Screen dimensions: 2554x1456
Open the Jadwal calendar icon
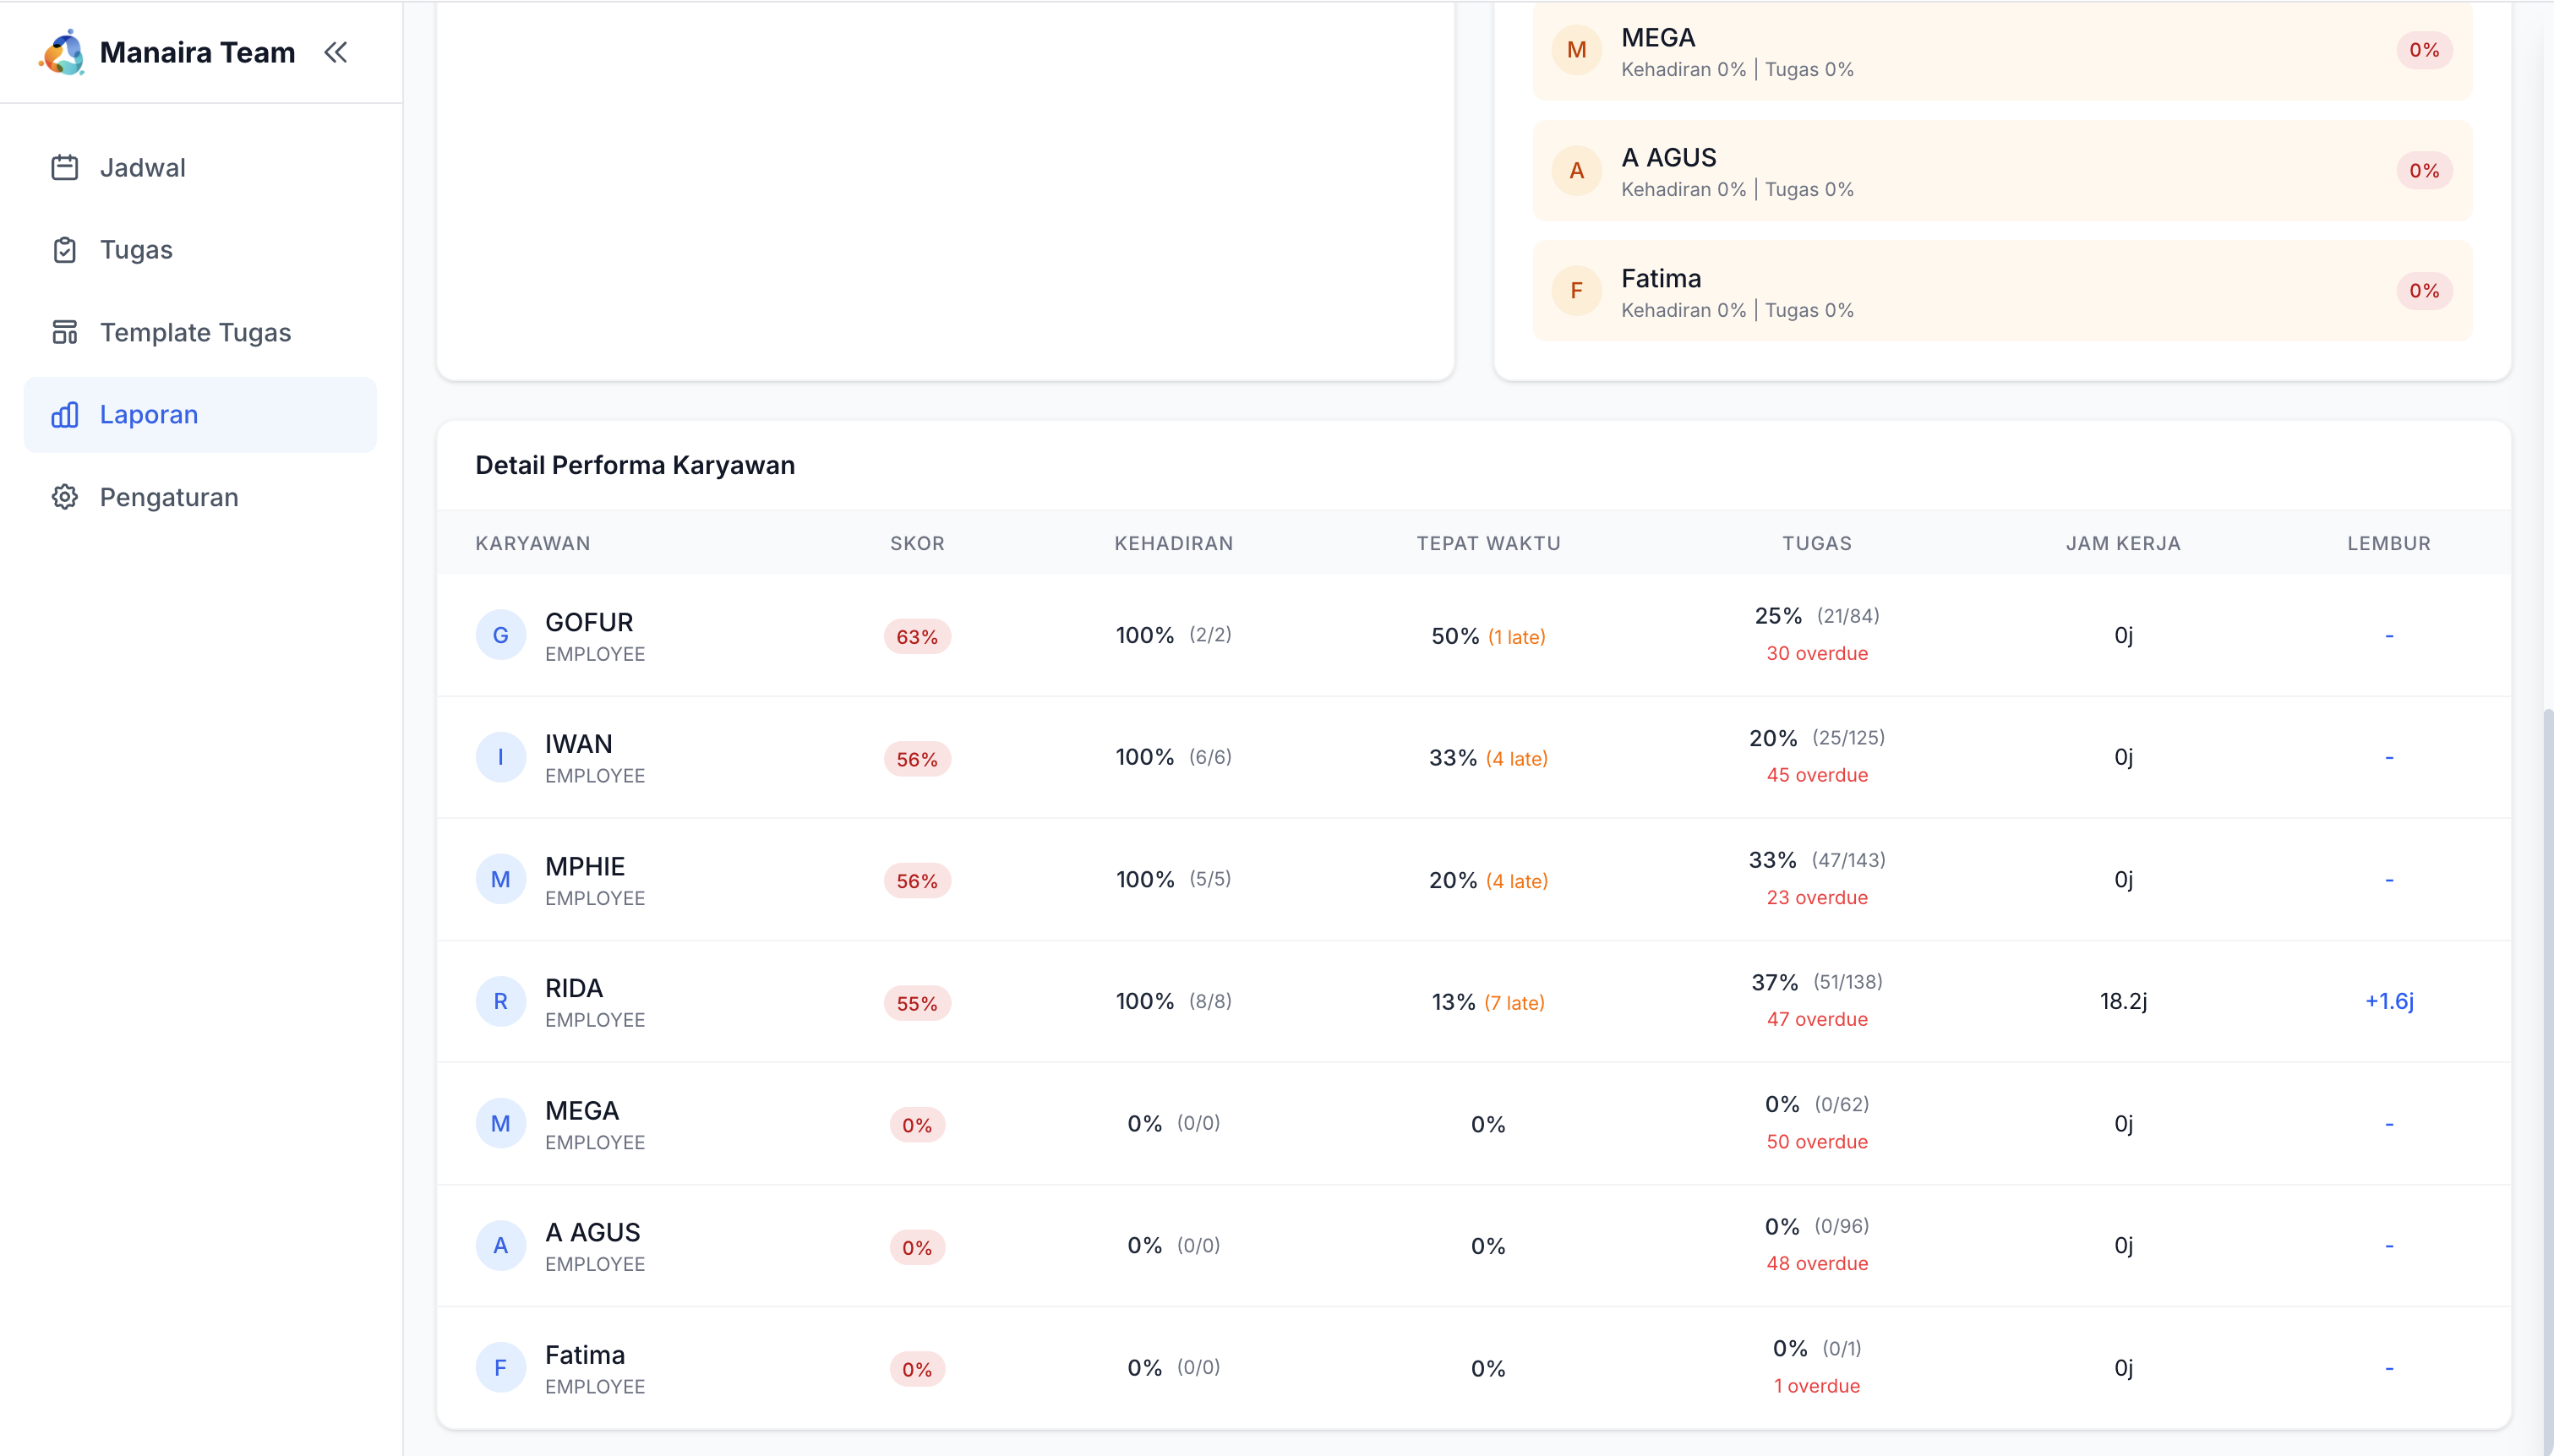point(65,167)
